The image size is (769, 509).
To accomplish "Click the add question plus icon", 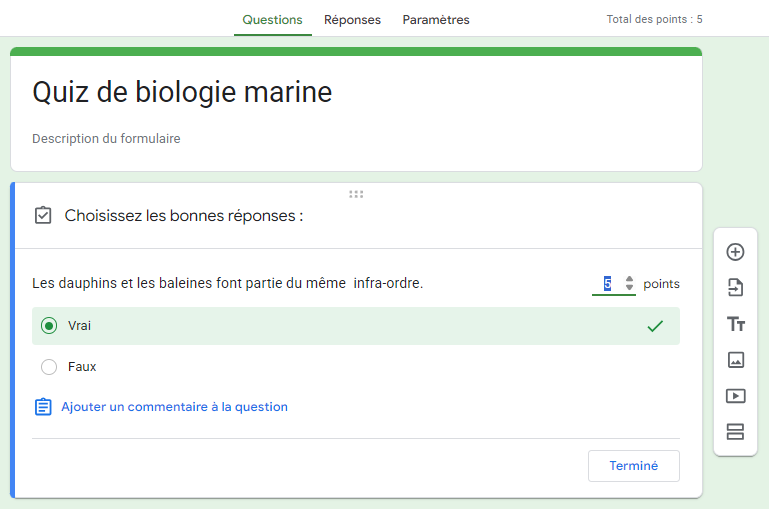I will point(735,252).
